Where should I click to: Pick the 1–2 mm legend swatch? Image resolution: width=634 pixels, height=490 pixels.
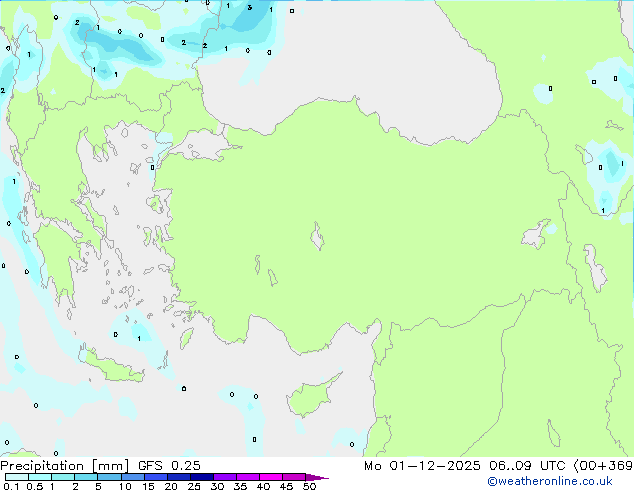[x=63, y=477]
